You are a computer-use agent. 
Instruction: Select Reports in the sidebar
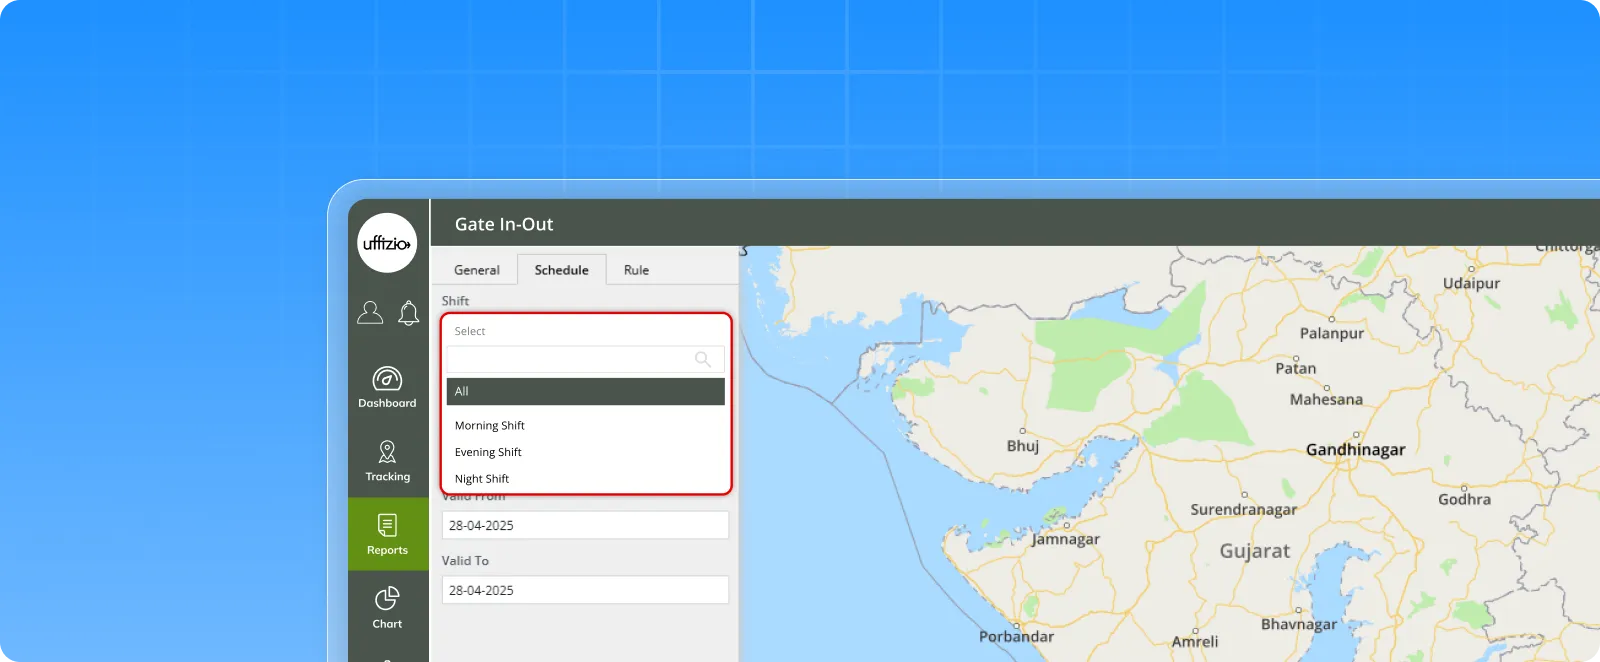[x=387, y=534]
